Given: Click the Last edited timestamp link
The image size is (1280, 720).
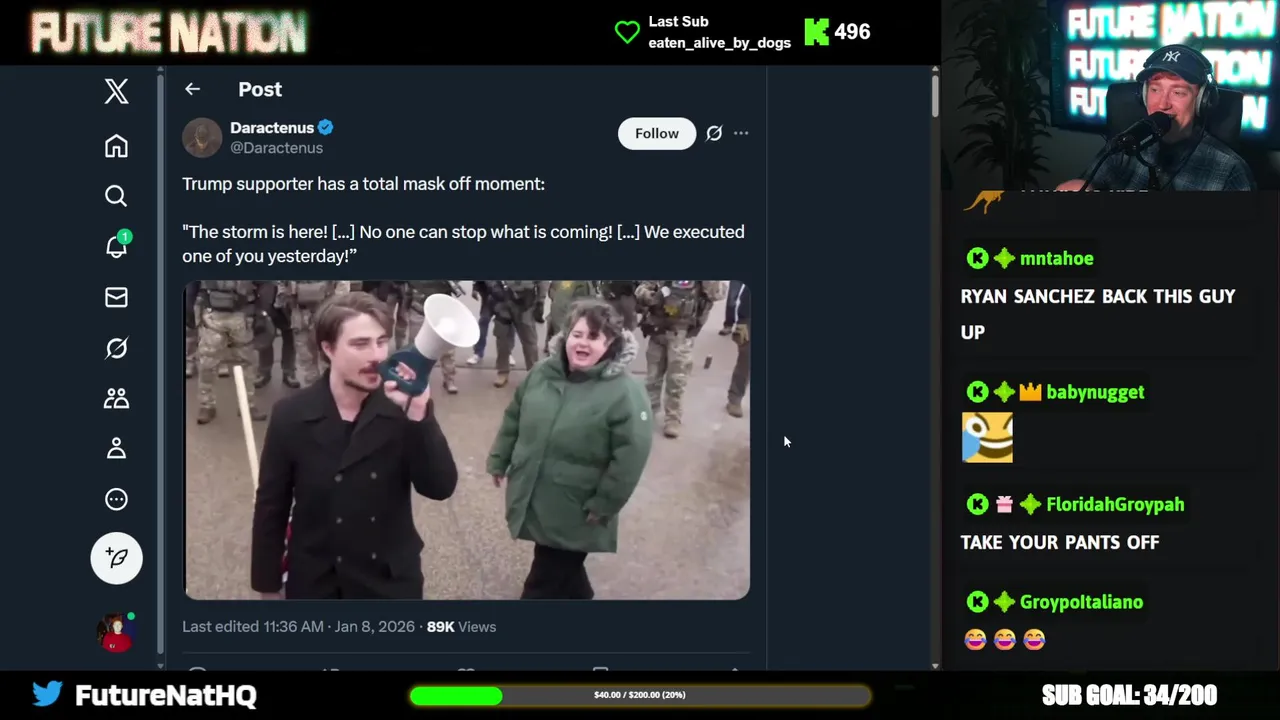Looking at the screenshot, I should [298, 627].
